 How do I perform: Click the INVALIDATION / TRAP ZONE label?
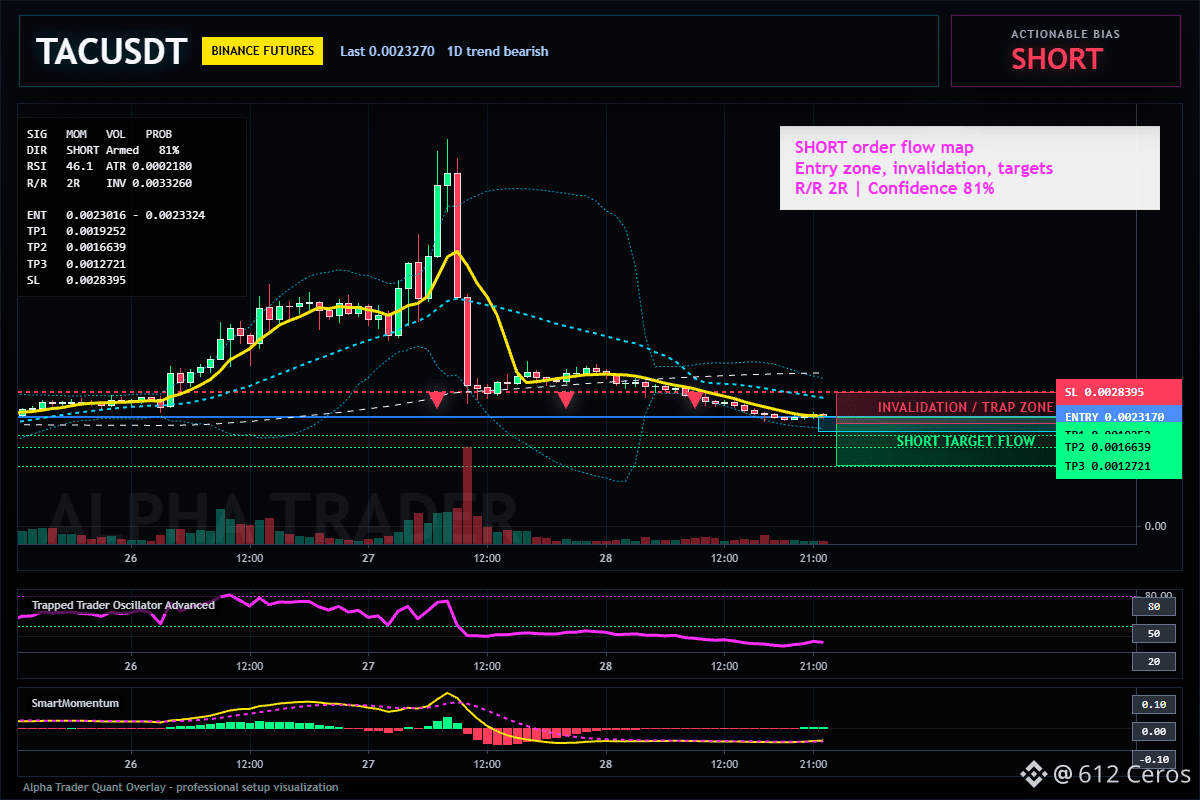click(965, 407)
